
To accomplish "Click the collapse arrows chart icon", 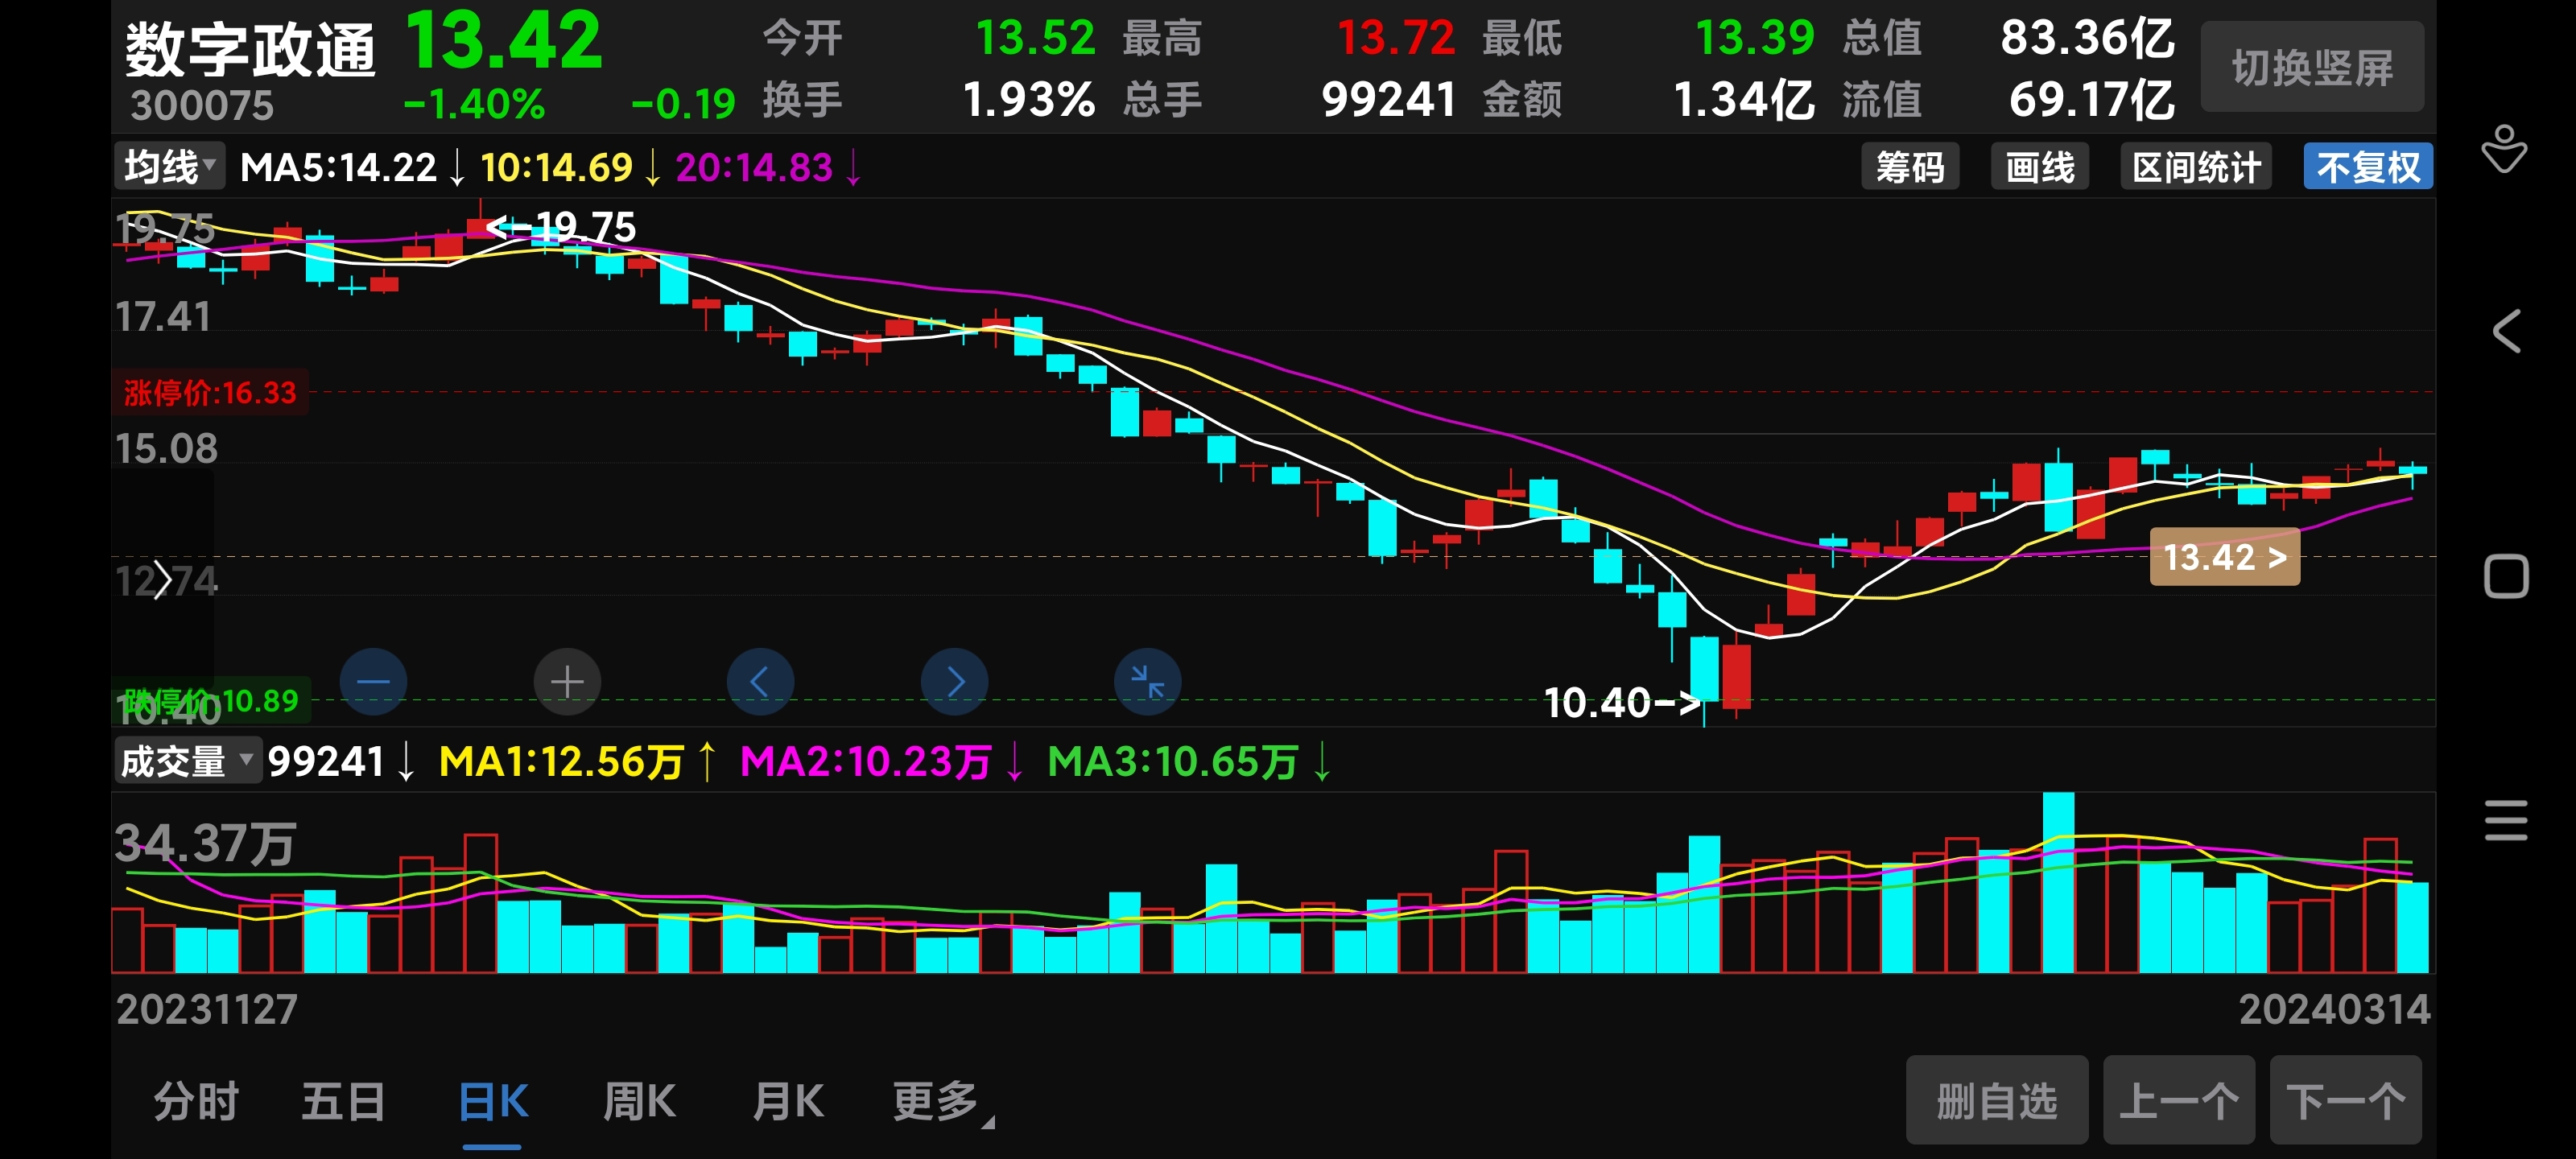I will [1147, 682].
